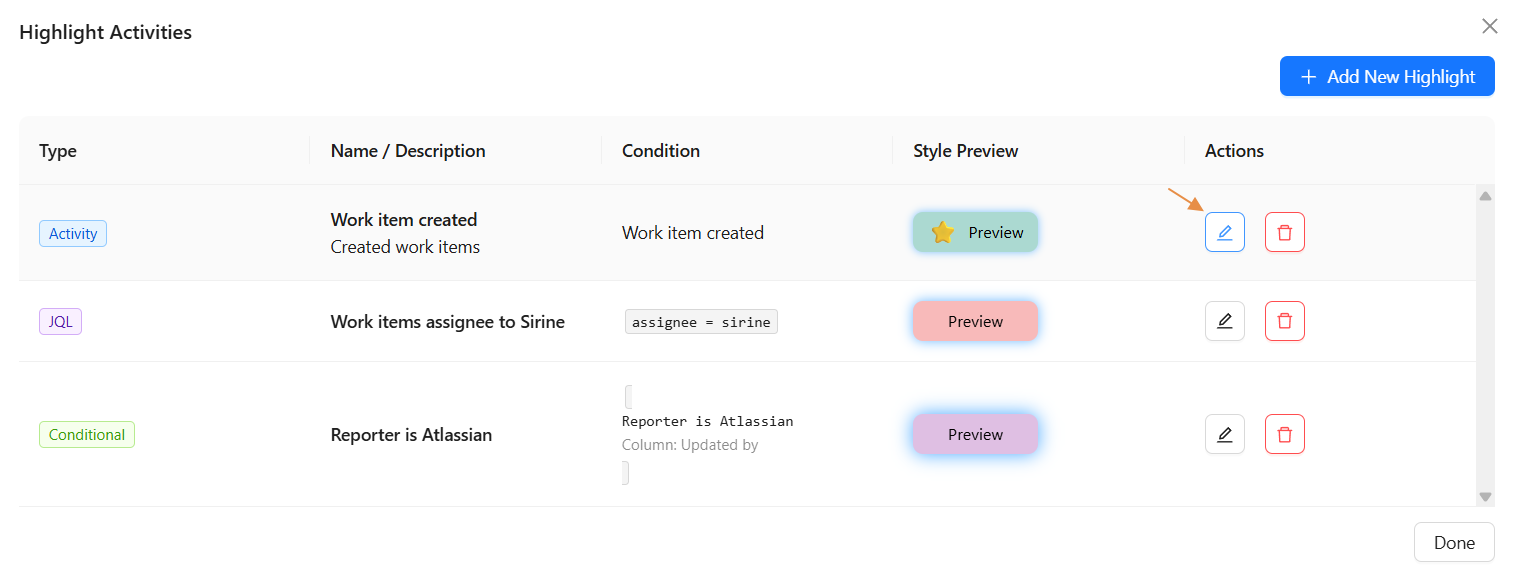Click the star icon in green preview
Screen dimensions: 1519x577
coord(942,233)
